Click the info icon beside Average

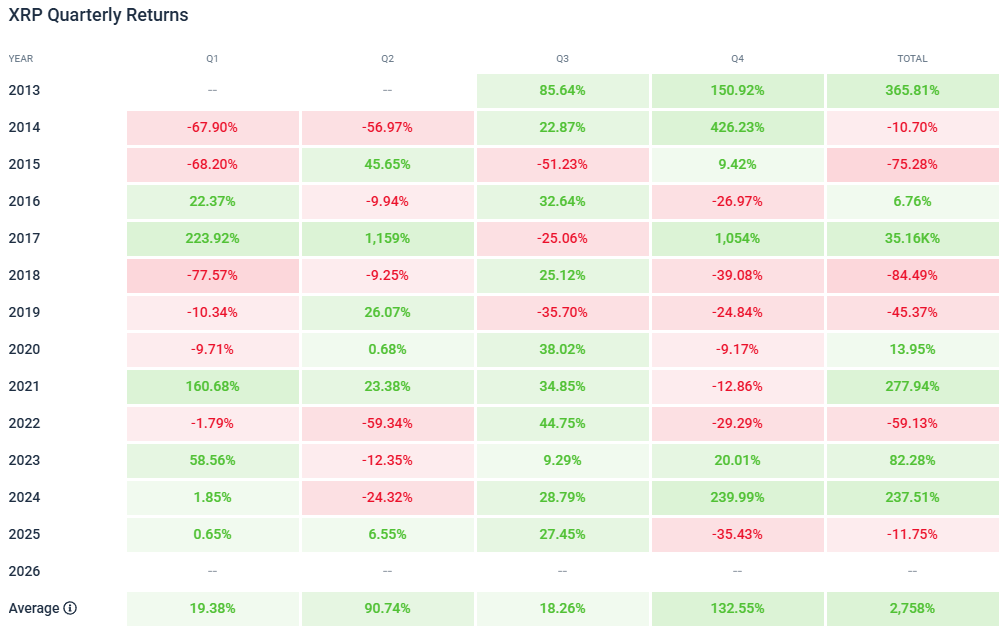coord(70,608)
